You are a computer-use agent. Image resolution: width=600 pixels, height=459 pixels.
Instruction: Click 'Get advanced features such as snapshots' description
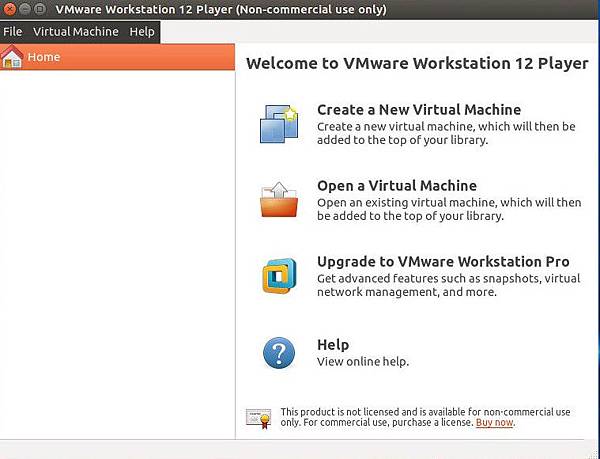(x=448, y=285)
